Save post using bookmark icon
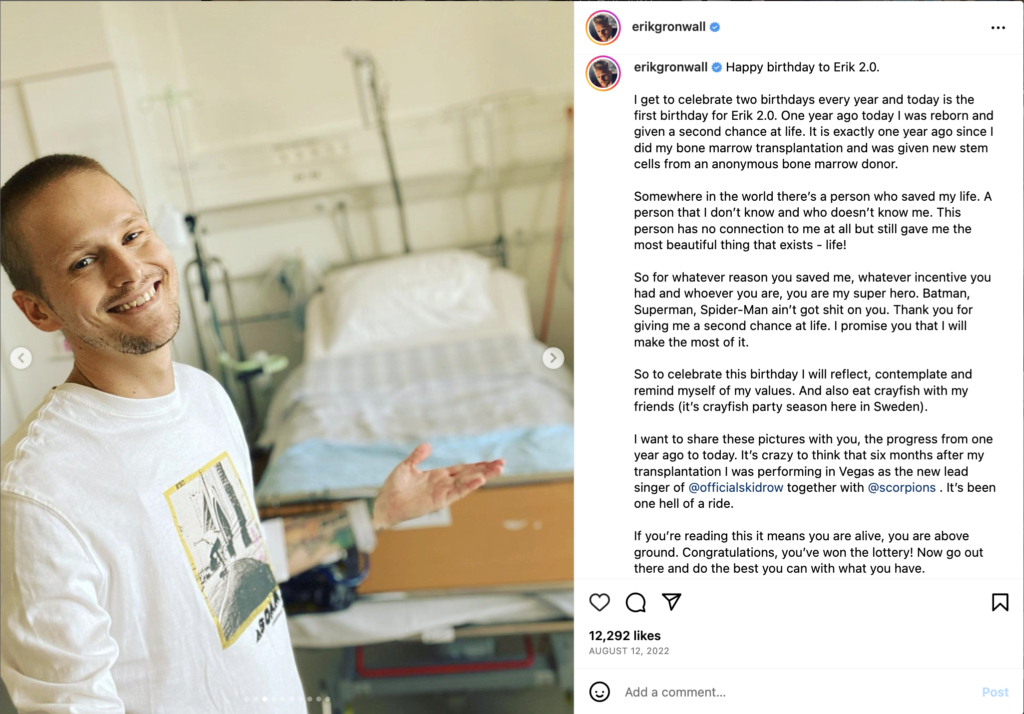The image size is (1024, 714). tap(1000, 602)
